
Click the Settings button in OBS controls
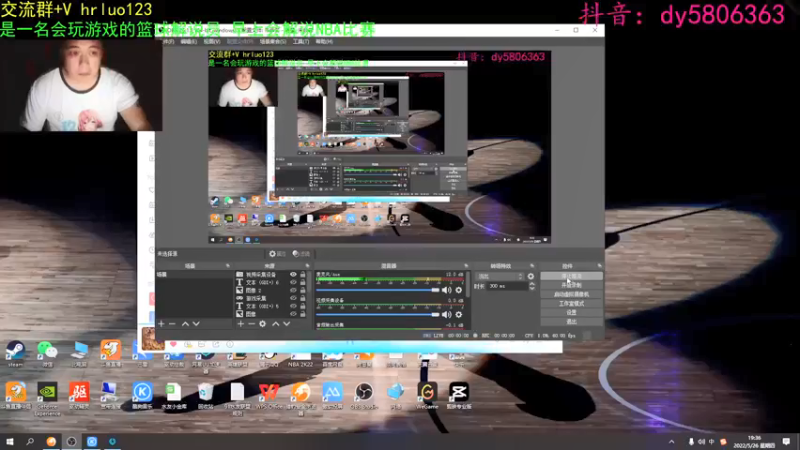pyautogui.click(x=571, y=312)
